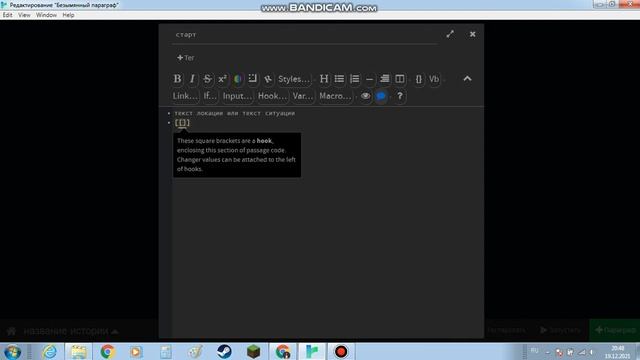Open the Help menu
Image resolution: width=640 pixels, height=360 pixels.
(68, 15)
